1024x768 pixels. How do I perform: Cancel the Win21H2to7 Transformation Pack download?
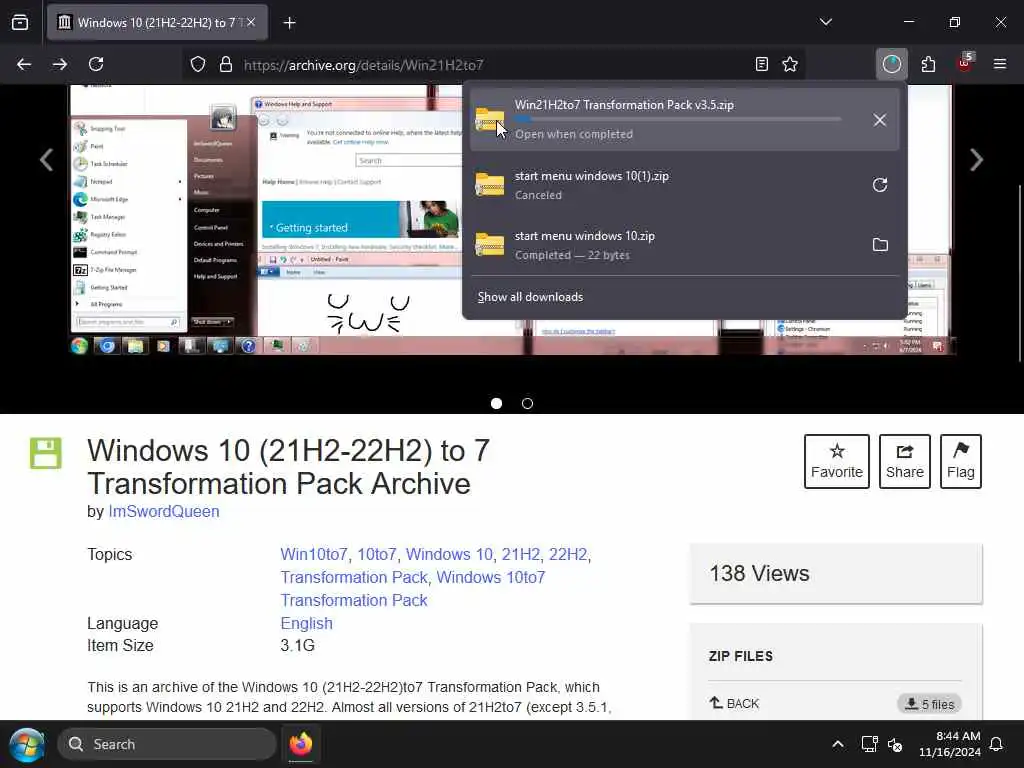click(880, 120)
